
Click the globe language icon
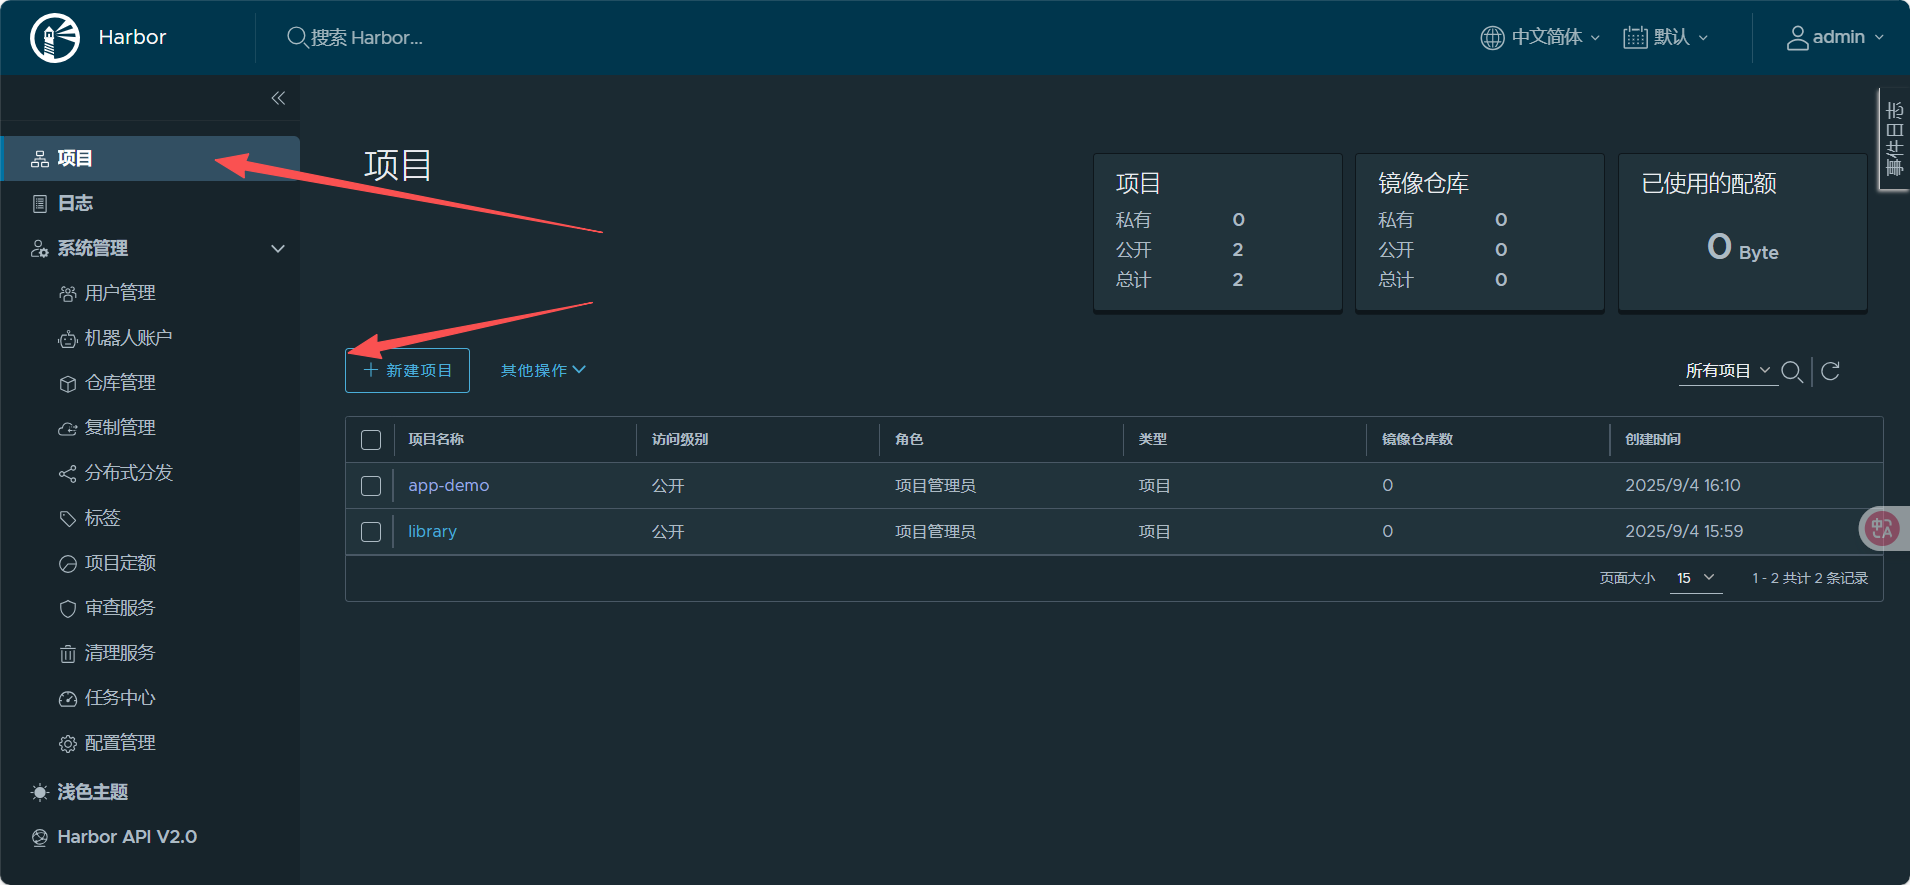(1492, 37)
